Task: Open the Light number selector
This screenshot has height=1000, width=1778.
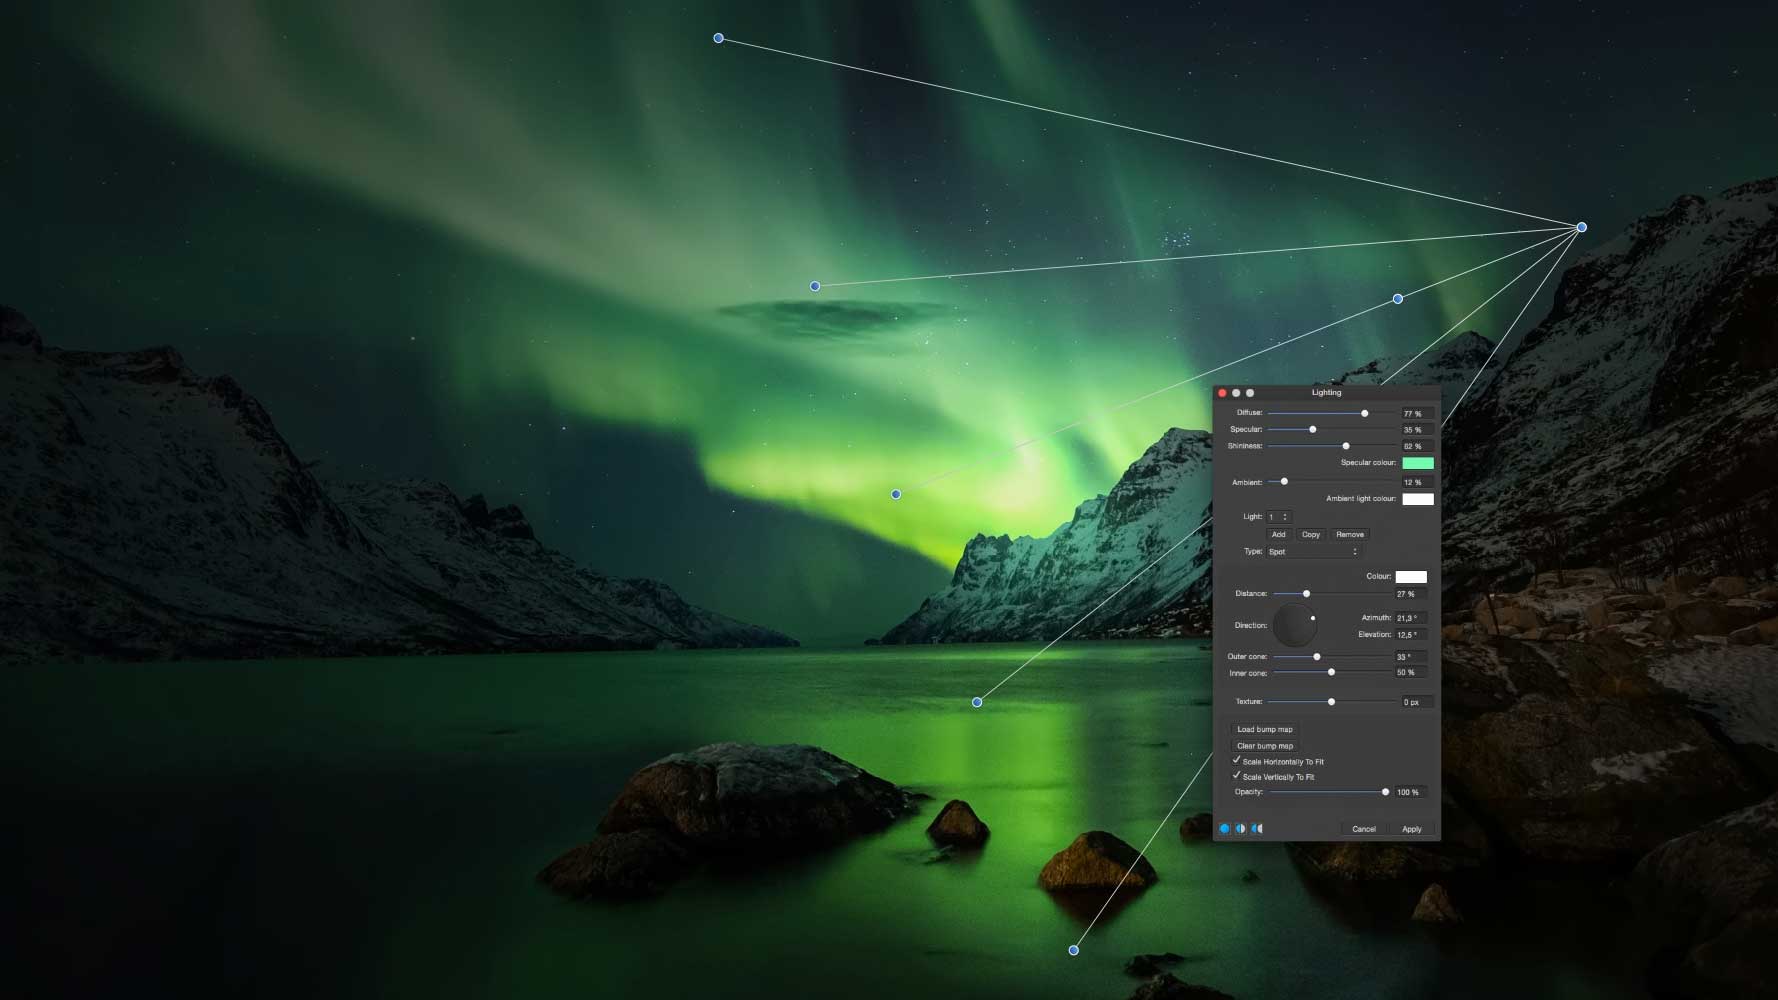Action: (1279, 517)
